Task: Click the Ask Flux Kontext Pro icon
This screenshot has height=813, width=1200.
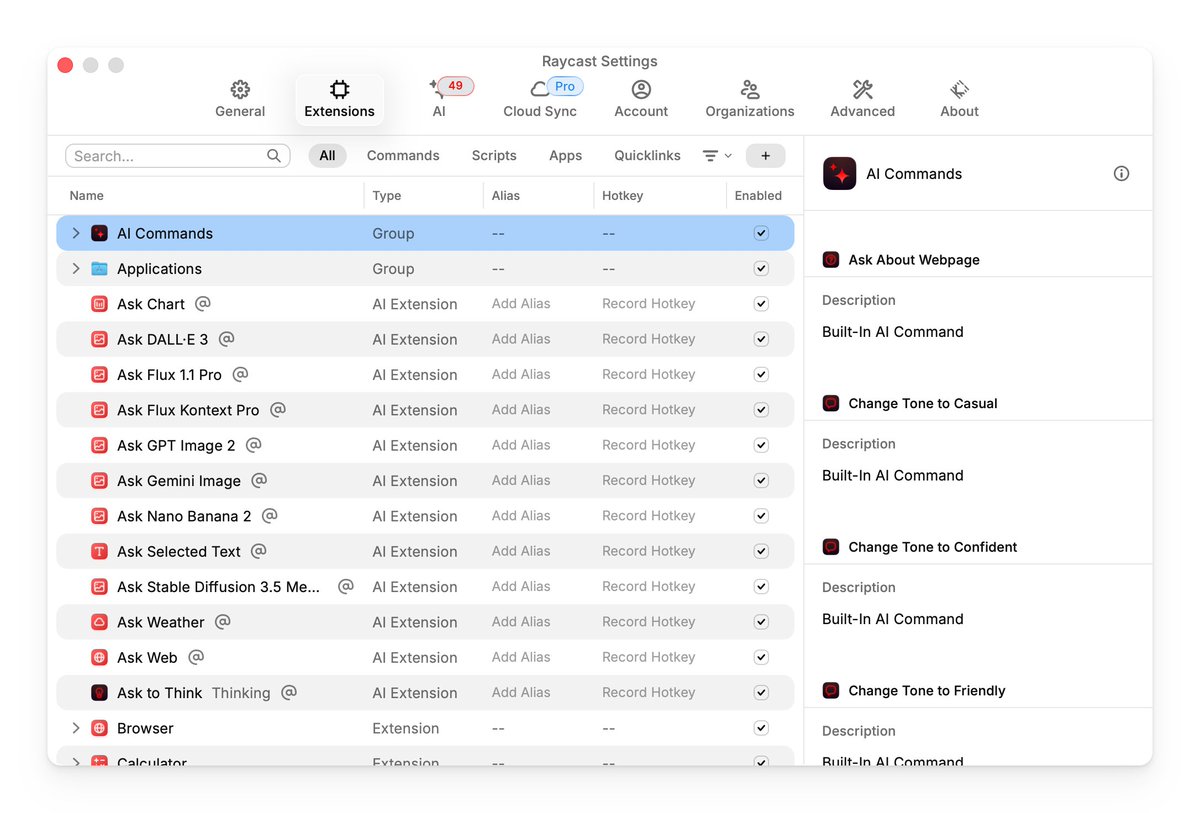Action: 99,410
